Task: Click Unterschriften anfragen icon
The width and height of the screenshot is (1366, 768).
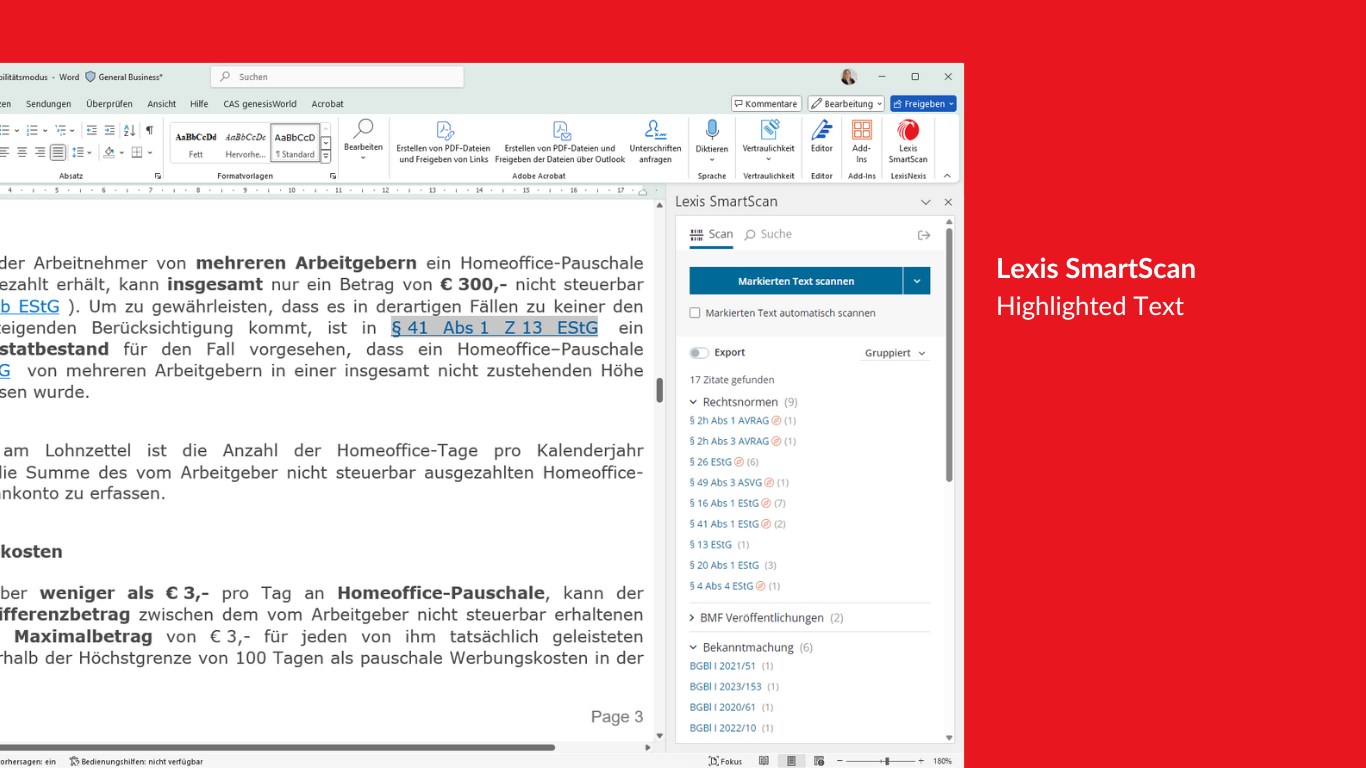Action: tap(655, 141)
